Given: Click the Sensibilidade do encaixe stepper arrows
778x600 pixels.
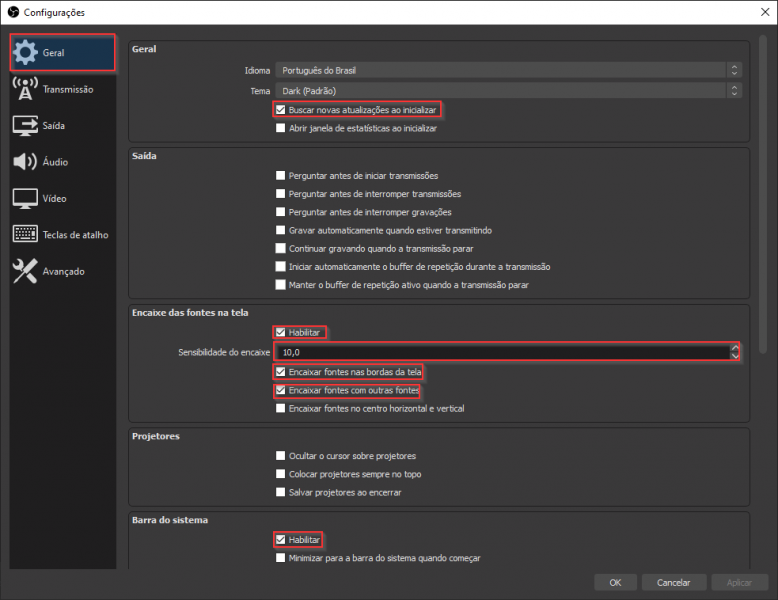Looking at the screenshot, I should point(735,352).
